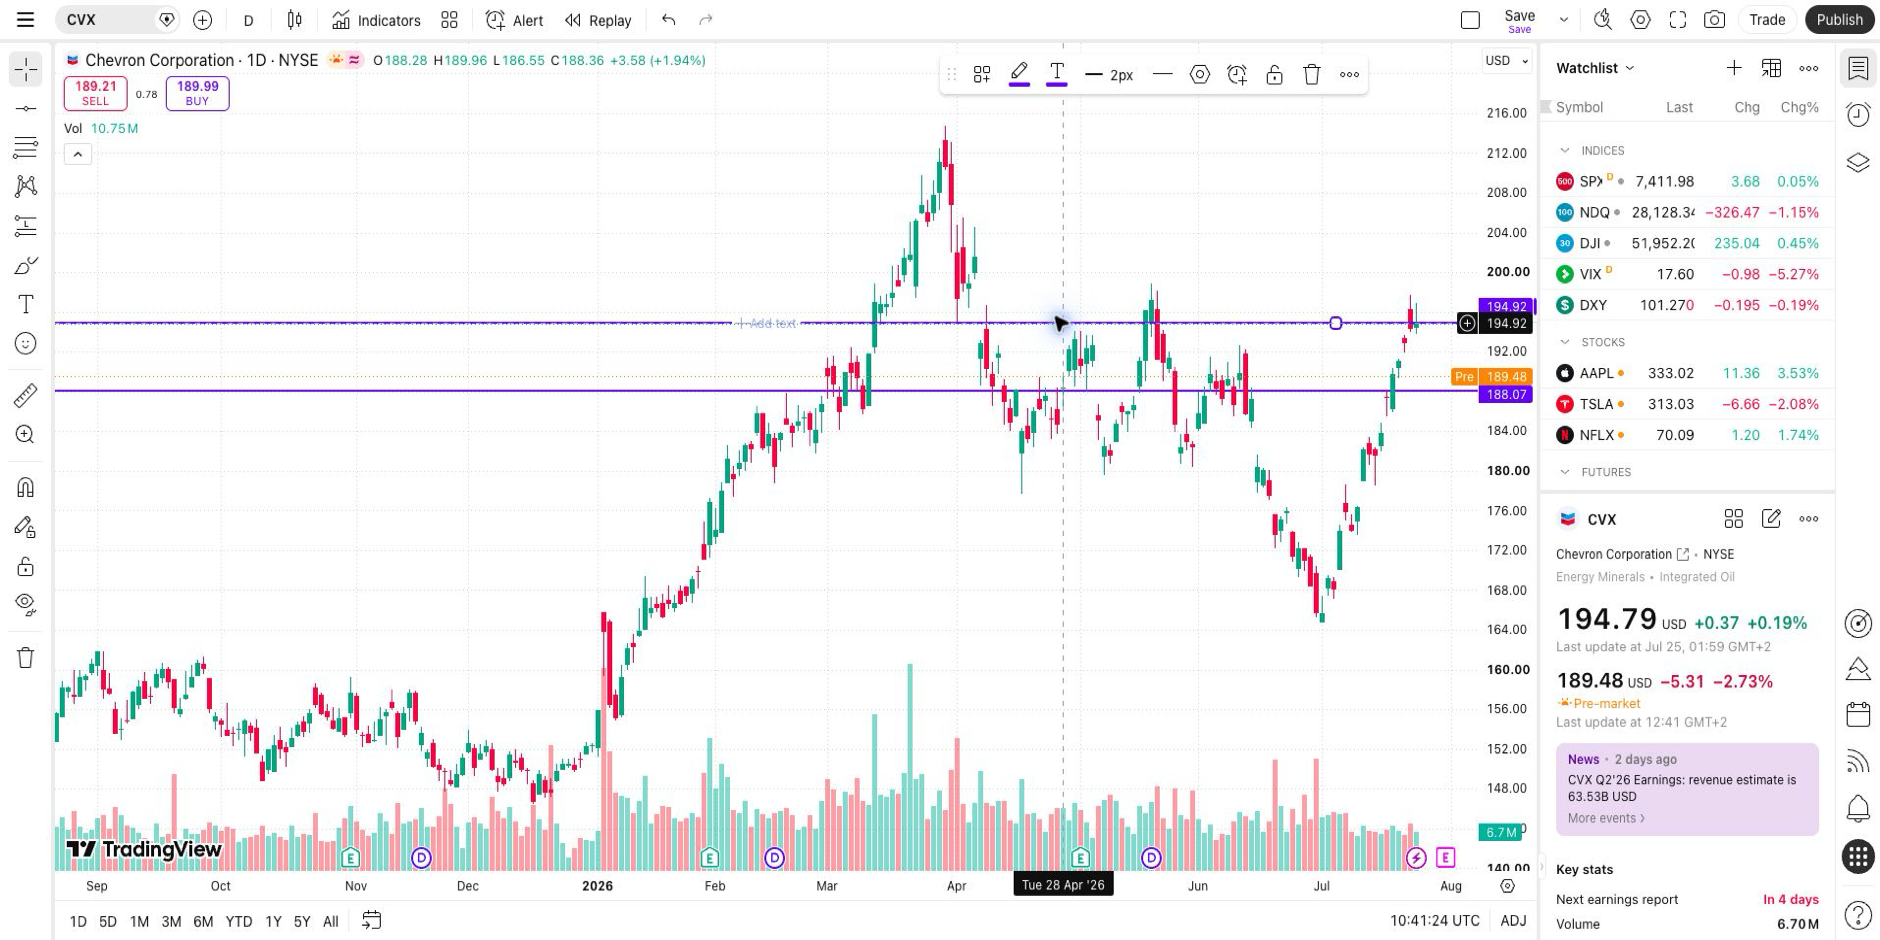Image resolution: width=1880 pixels, height=940 pixels.
Task: Open More events link in news
Action: point(1606,818)
